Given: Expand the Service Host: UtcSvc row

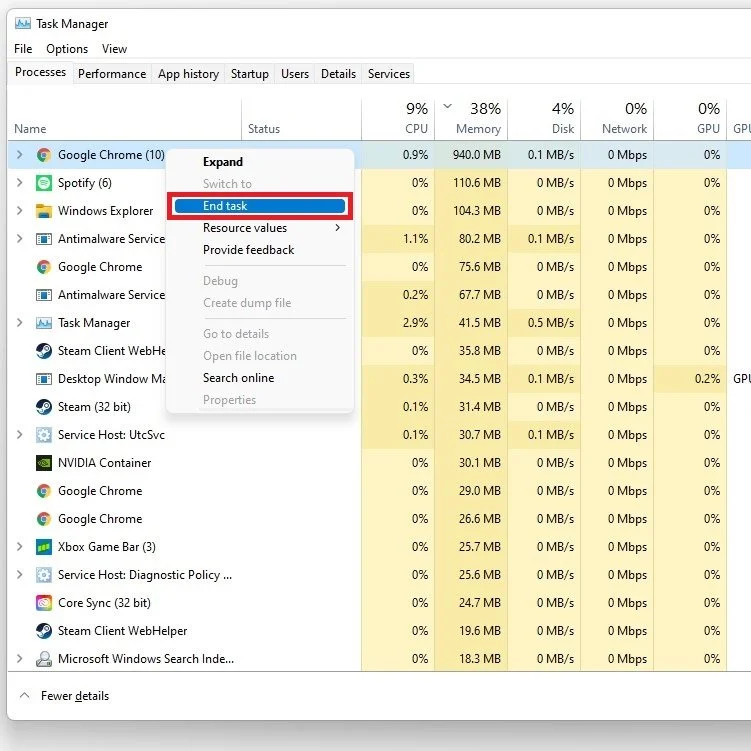Looking at the screenshot, I should coord(19,435).
